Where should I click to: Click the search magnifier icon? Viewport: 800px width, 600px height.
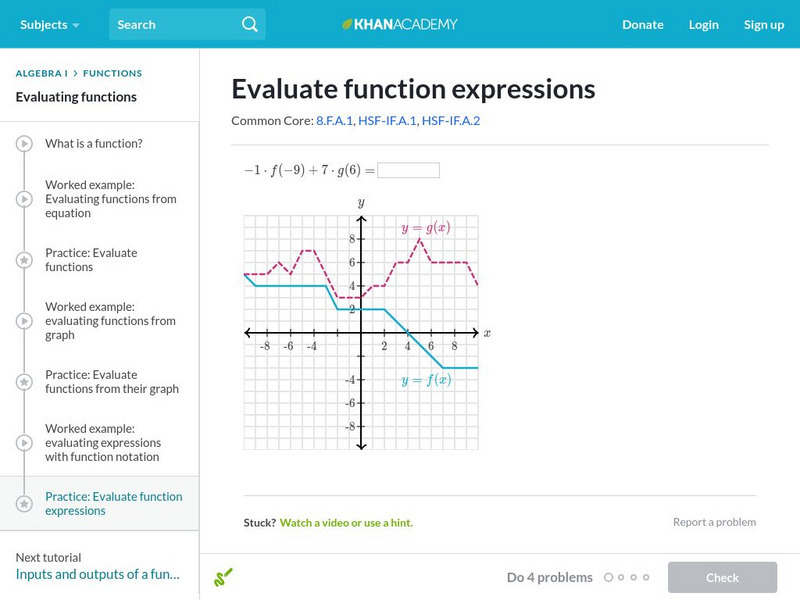[x=249, y=24]
